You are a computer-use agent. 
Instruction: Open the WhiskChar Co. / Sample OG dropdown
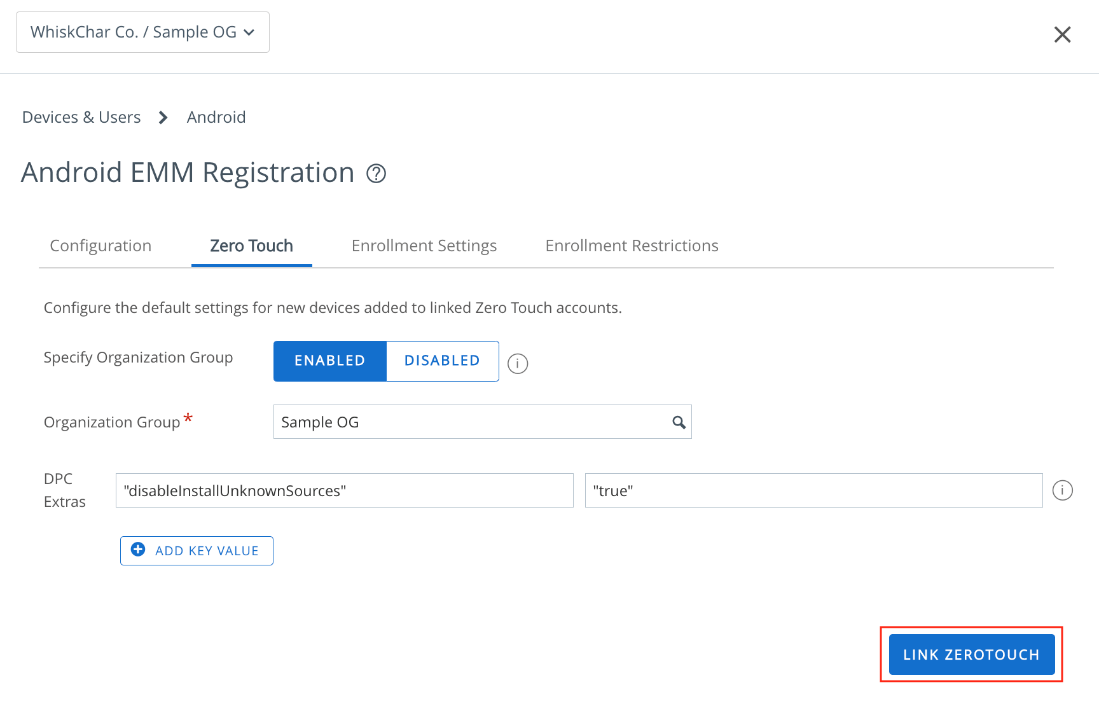(143, 32)
